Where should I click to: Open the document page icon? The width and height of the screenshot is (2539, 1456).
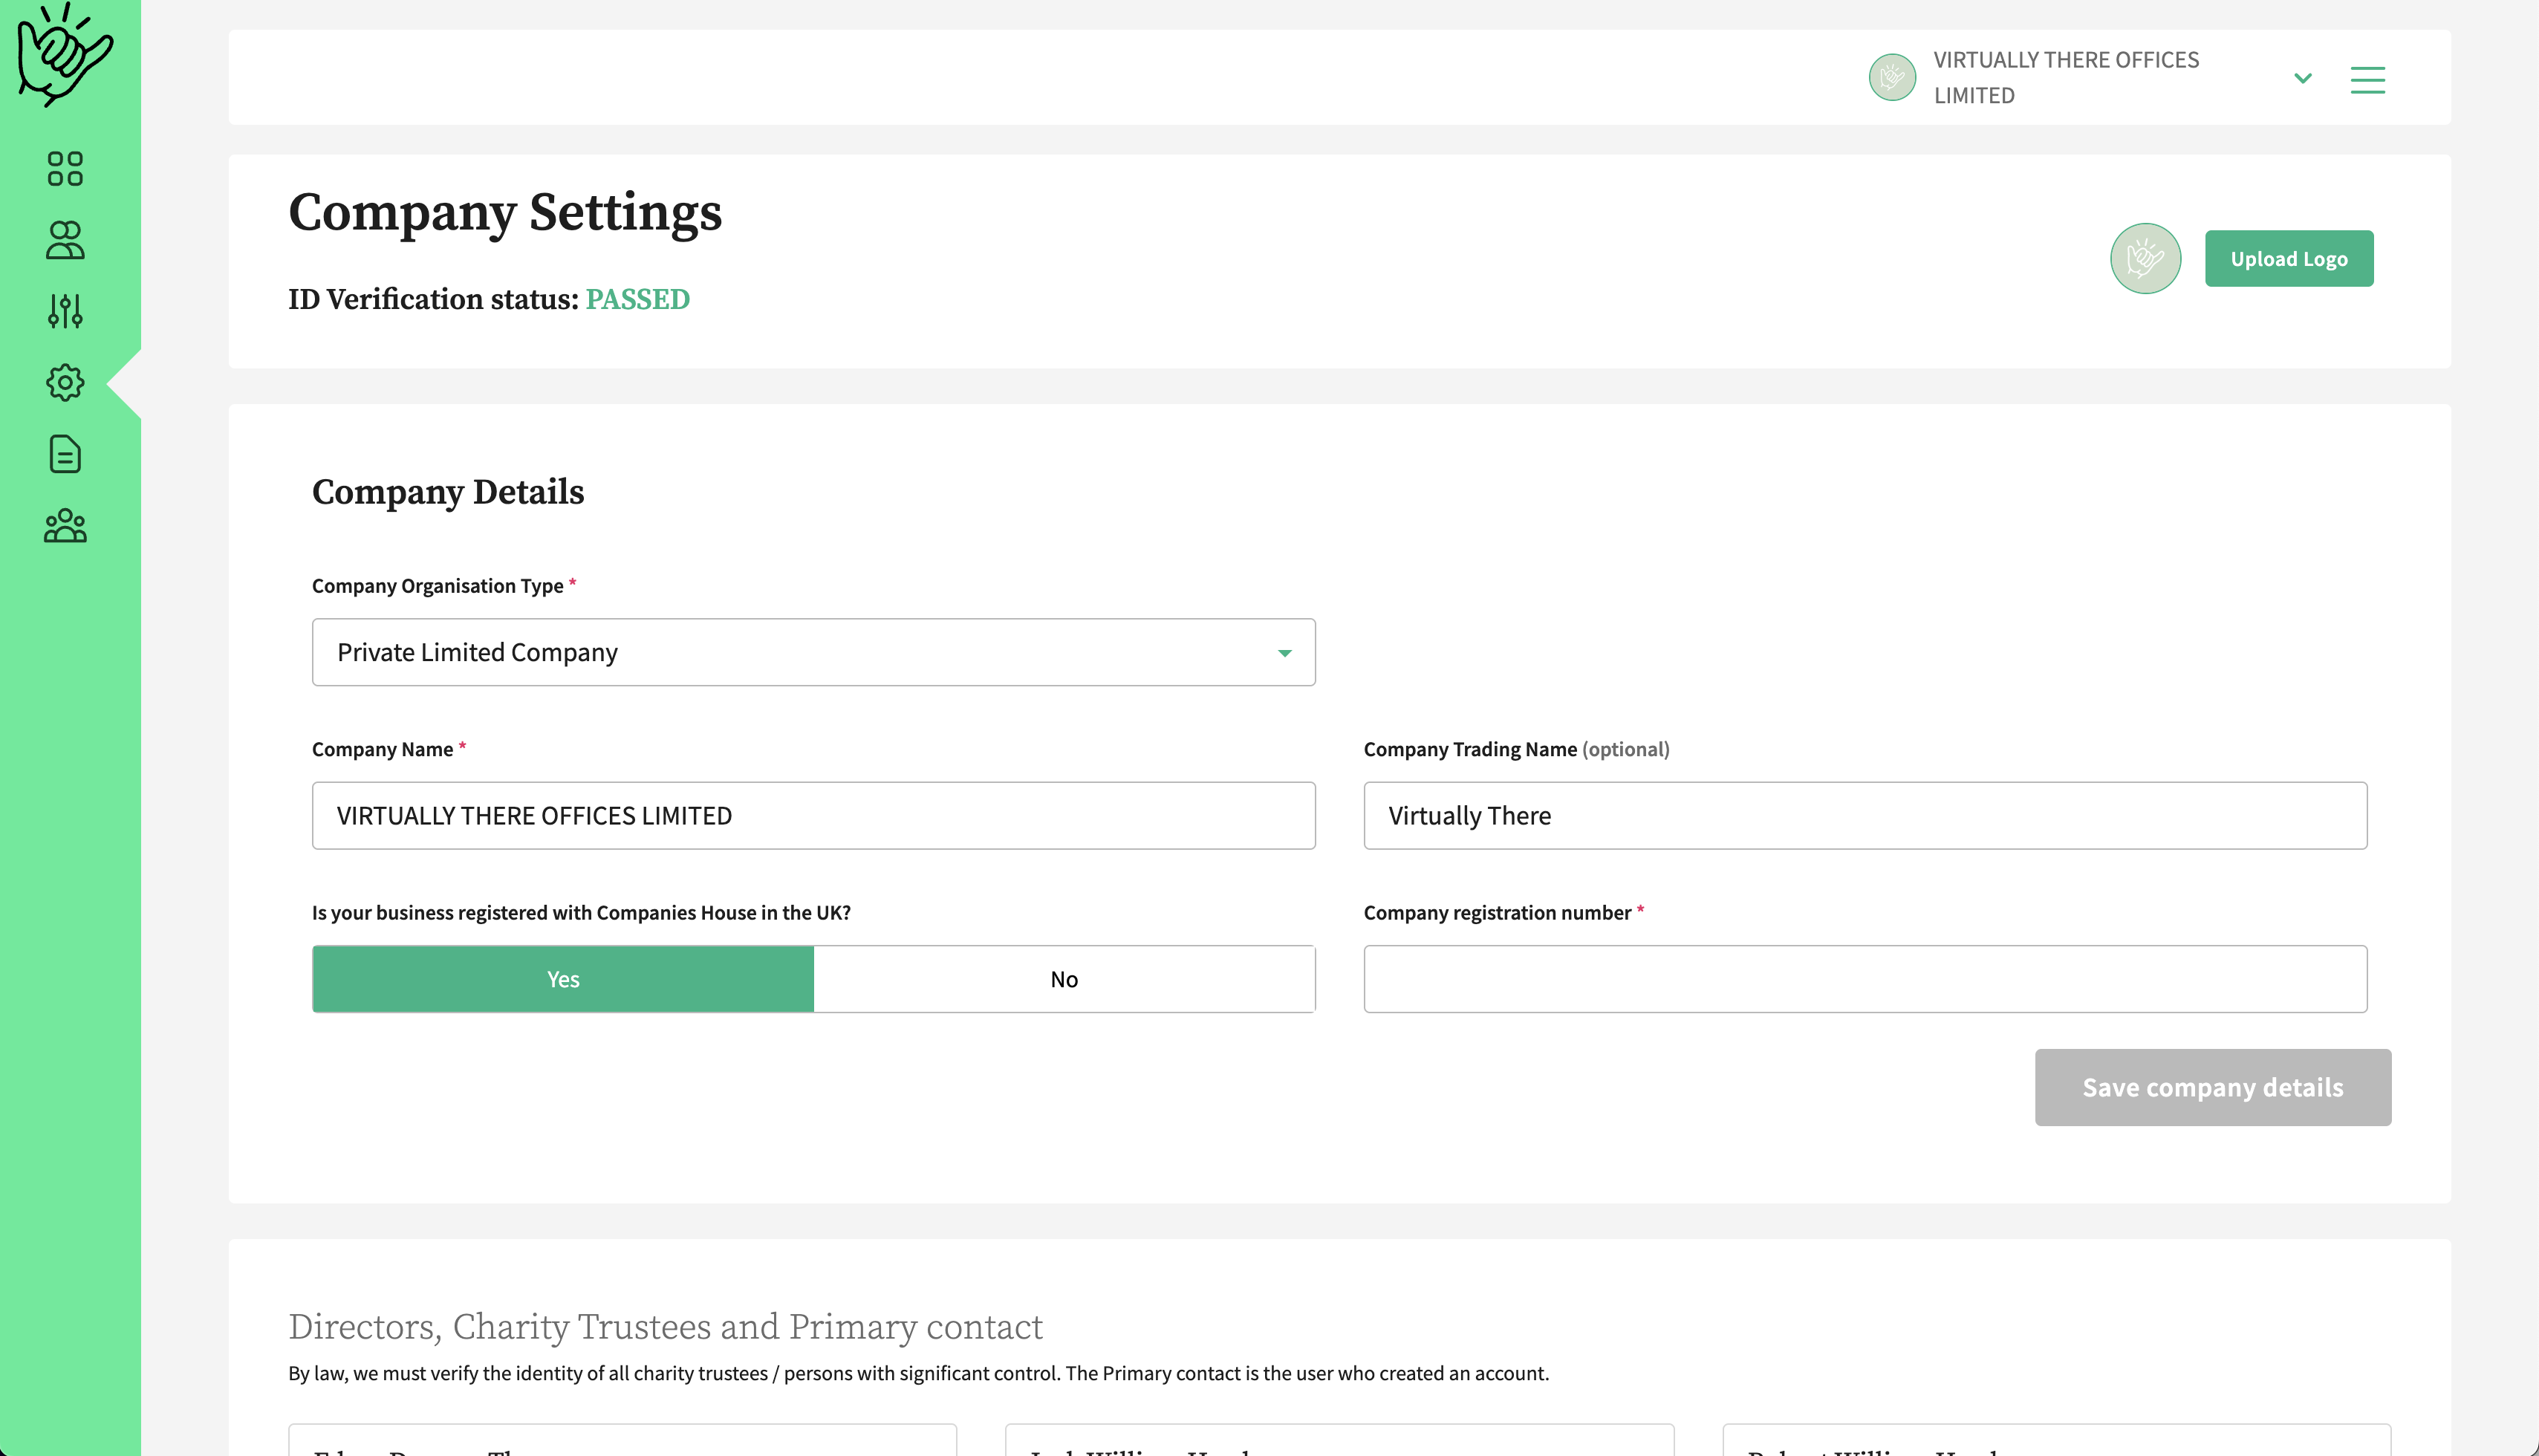pyautogui.click(x=65, y=454)
